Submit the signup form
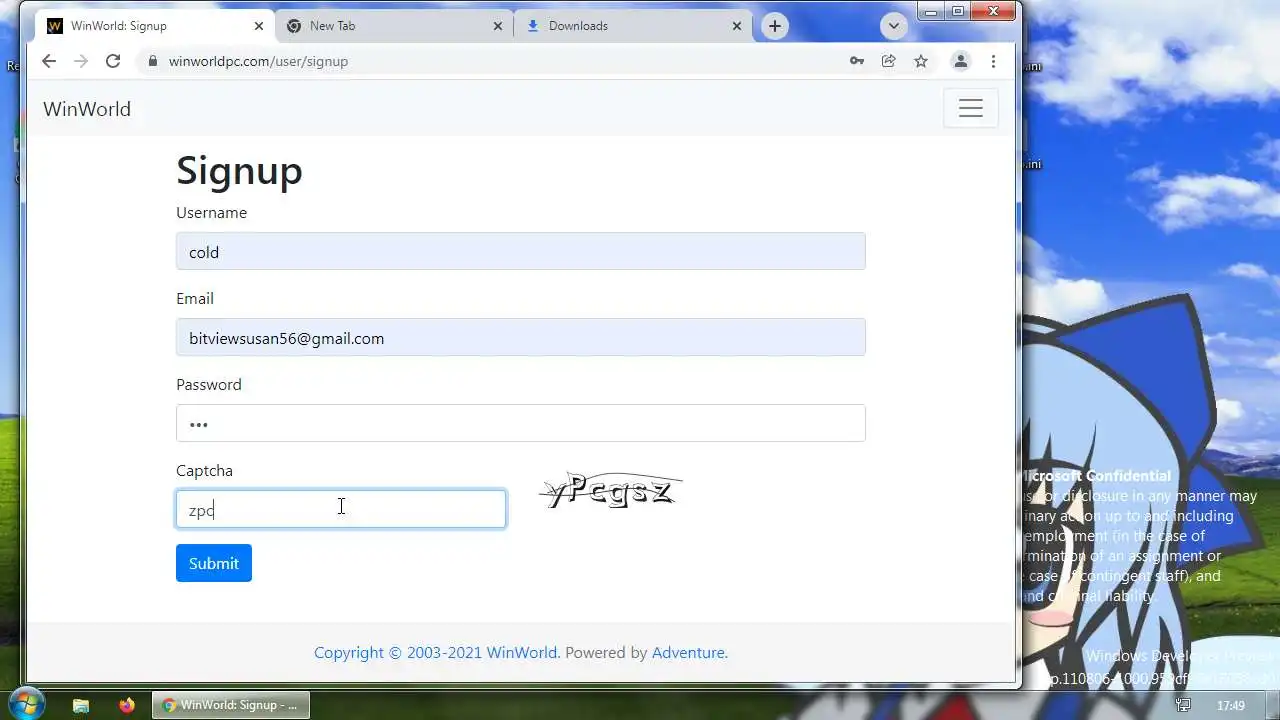This screenshot has height=720, width=1280. [214, 563]
